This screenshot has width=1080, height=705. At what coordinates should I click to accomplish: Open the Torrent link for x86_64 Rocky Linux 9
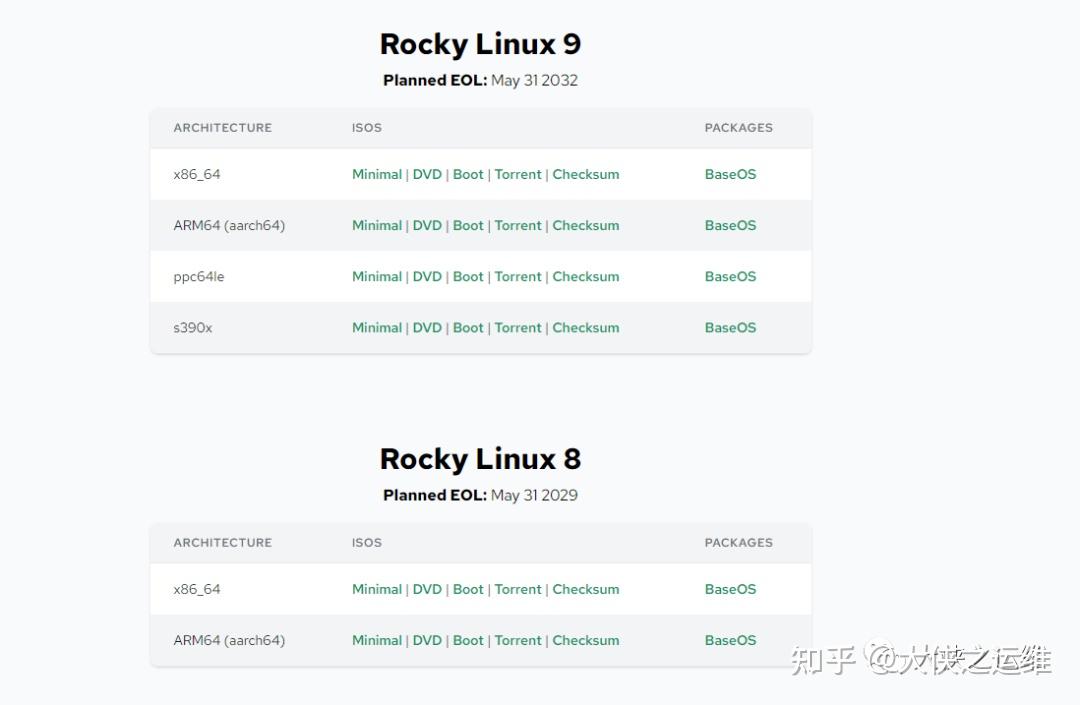(518, 174)
